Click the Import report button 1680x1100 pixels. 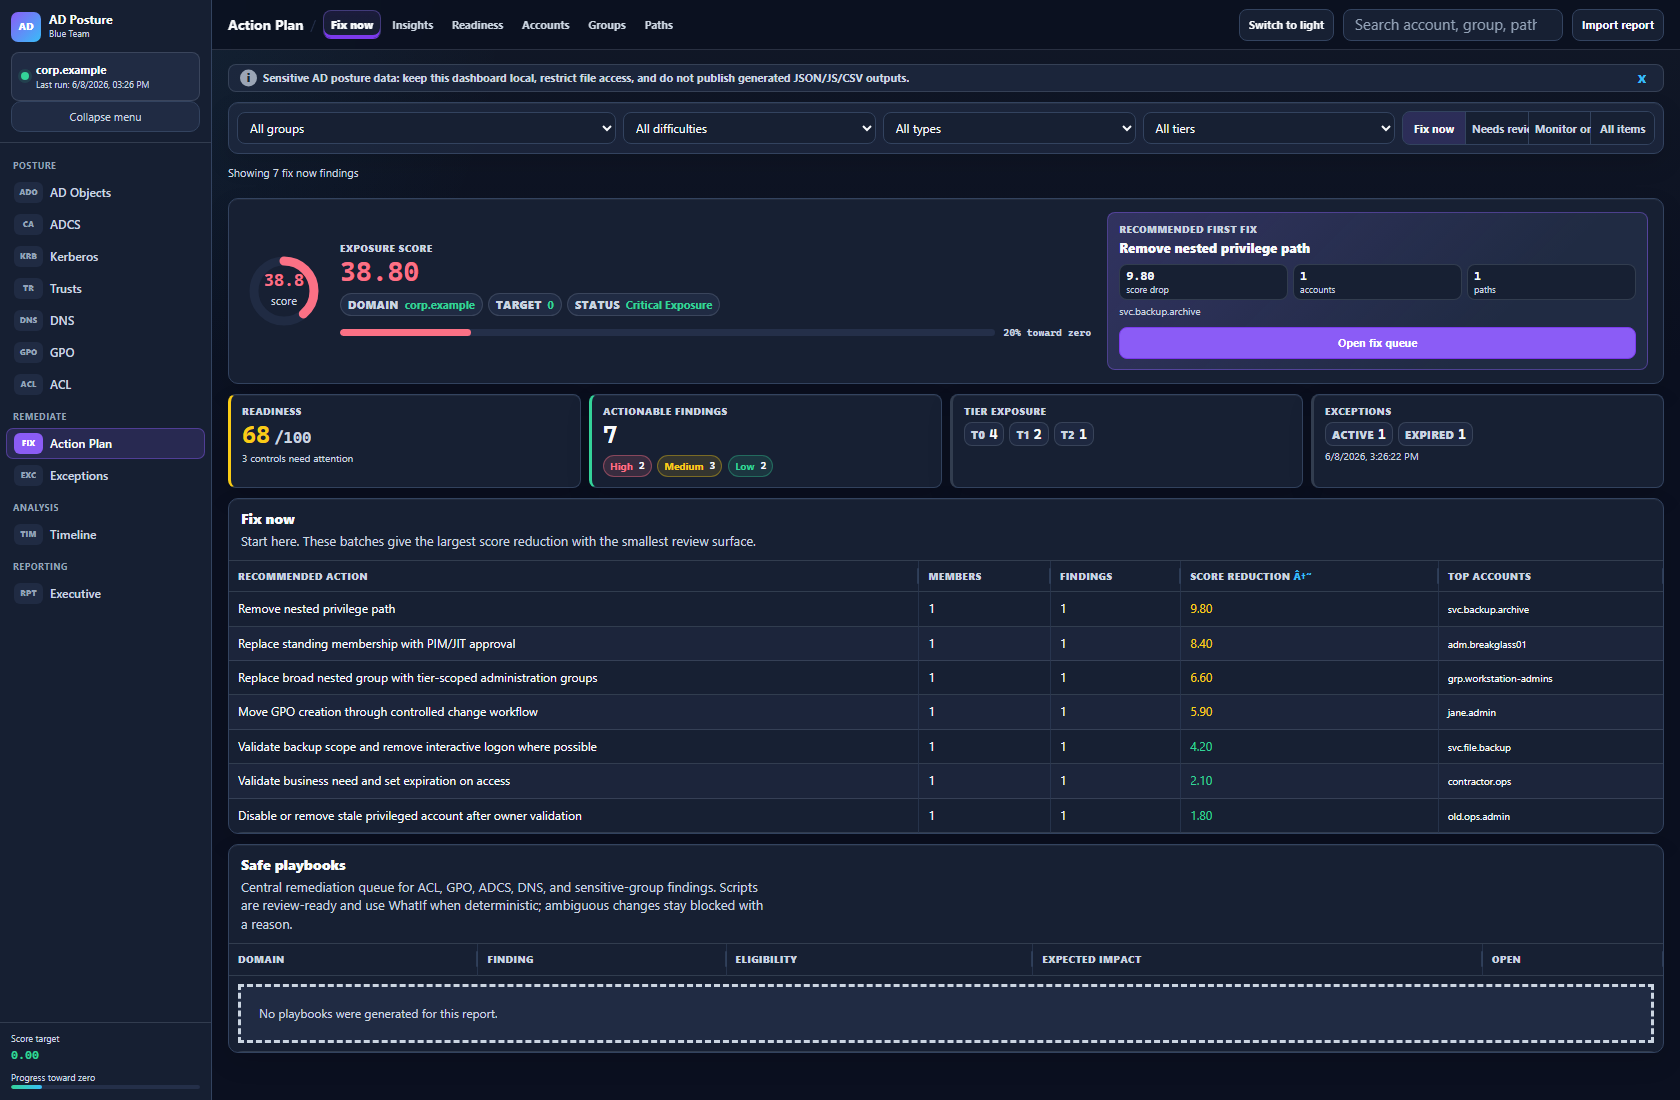[1618, 25]
